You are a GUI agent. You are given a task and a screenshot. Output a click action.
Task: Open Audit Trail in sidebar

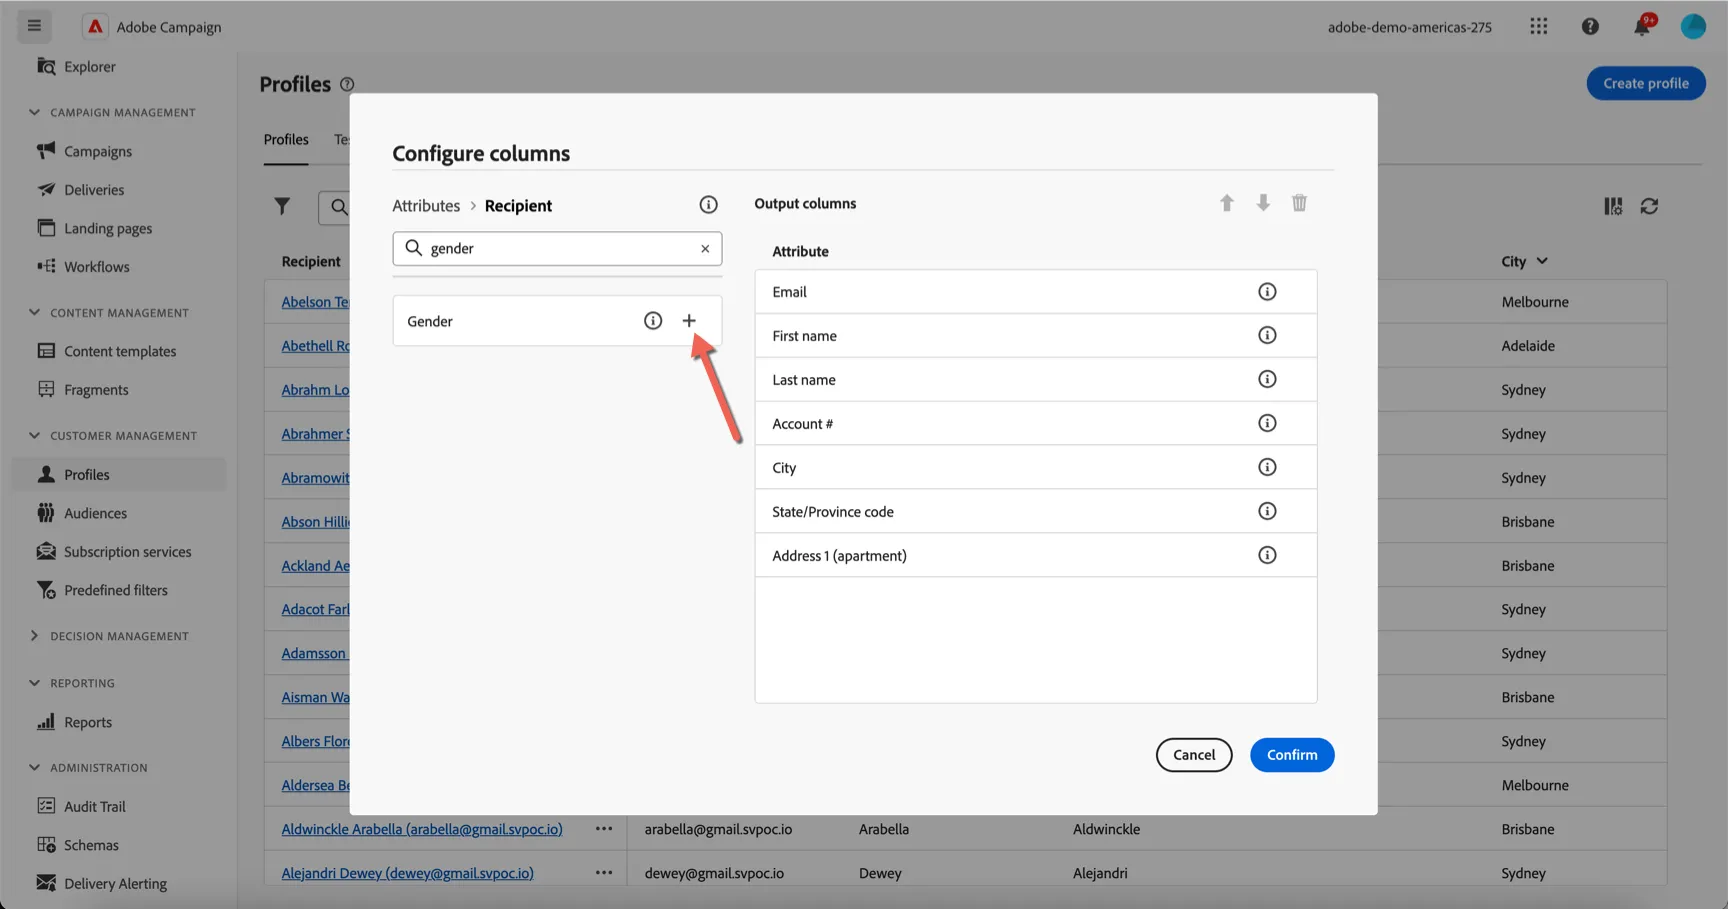(x=94, y=807)
